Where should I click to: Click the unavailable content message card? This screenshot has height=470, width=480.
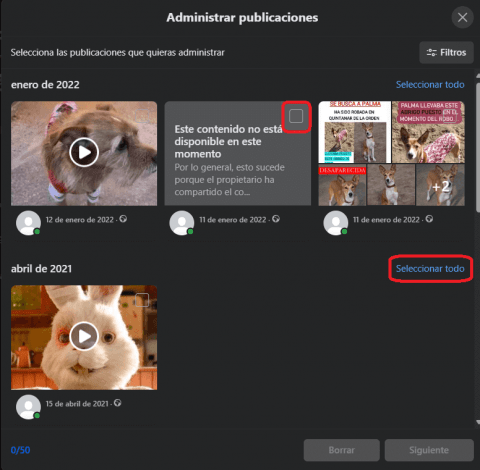click(x=238, y=153)
